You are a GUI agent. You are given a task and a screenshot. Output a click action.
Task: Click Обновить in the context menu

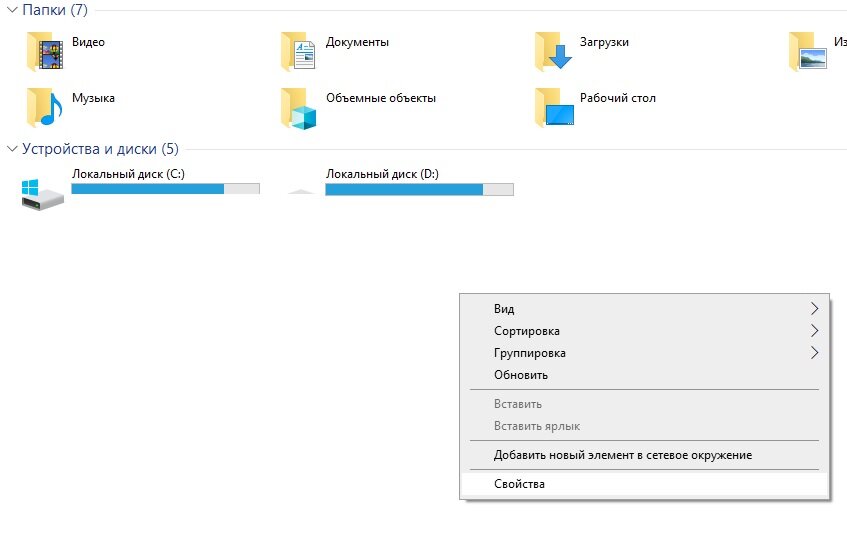644,375
